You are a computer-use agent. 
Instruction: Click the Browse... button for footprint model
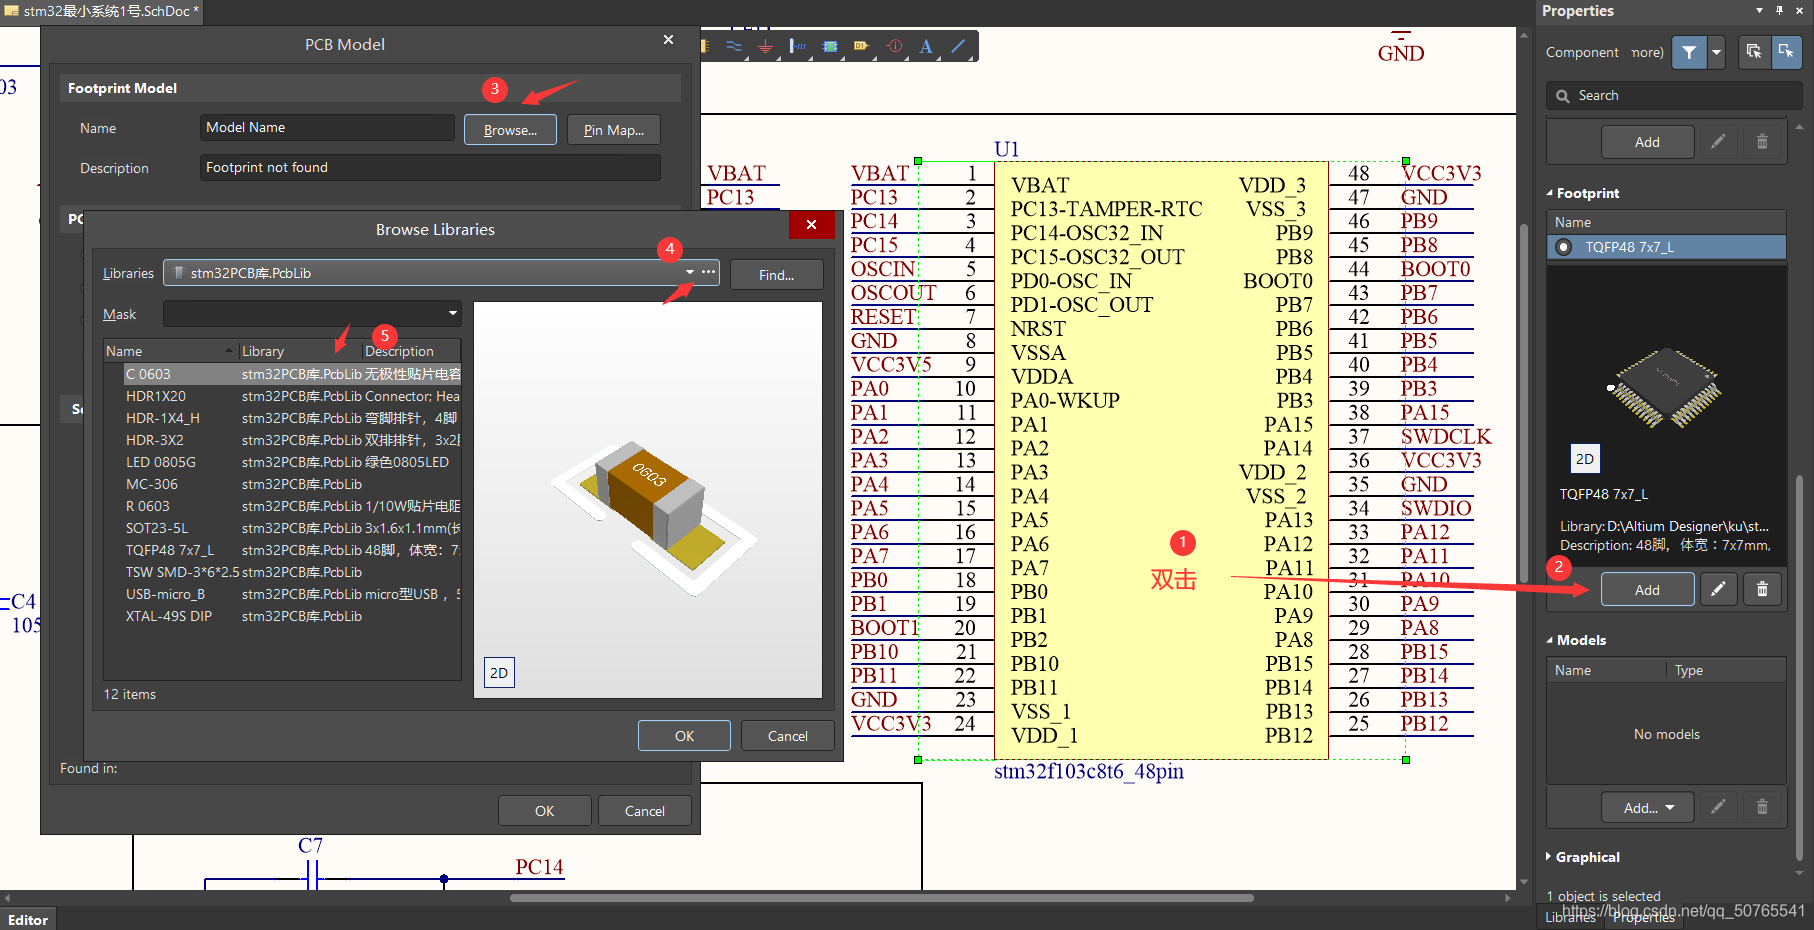coord(510,130)
